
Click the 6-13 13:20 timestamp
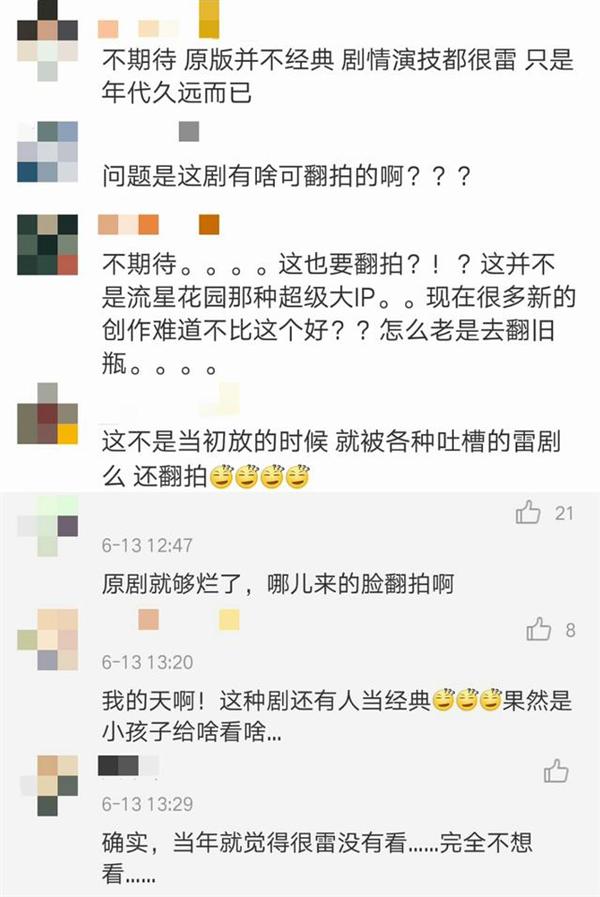click(148, 662)
